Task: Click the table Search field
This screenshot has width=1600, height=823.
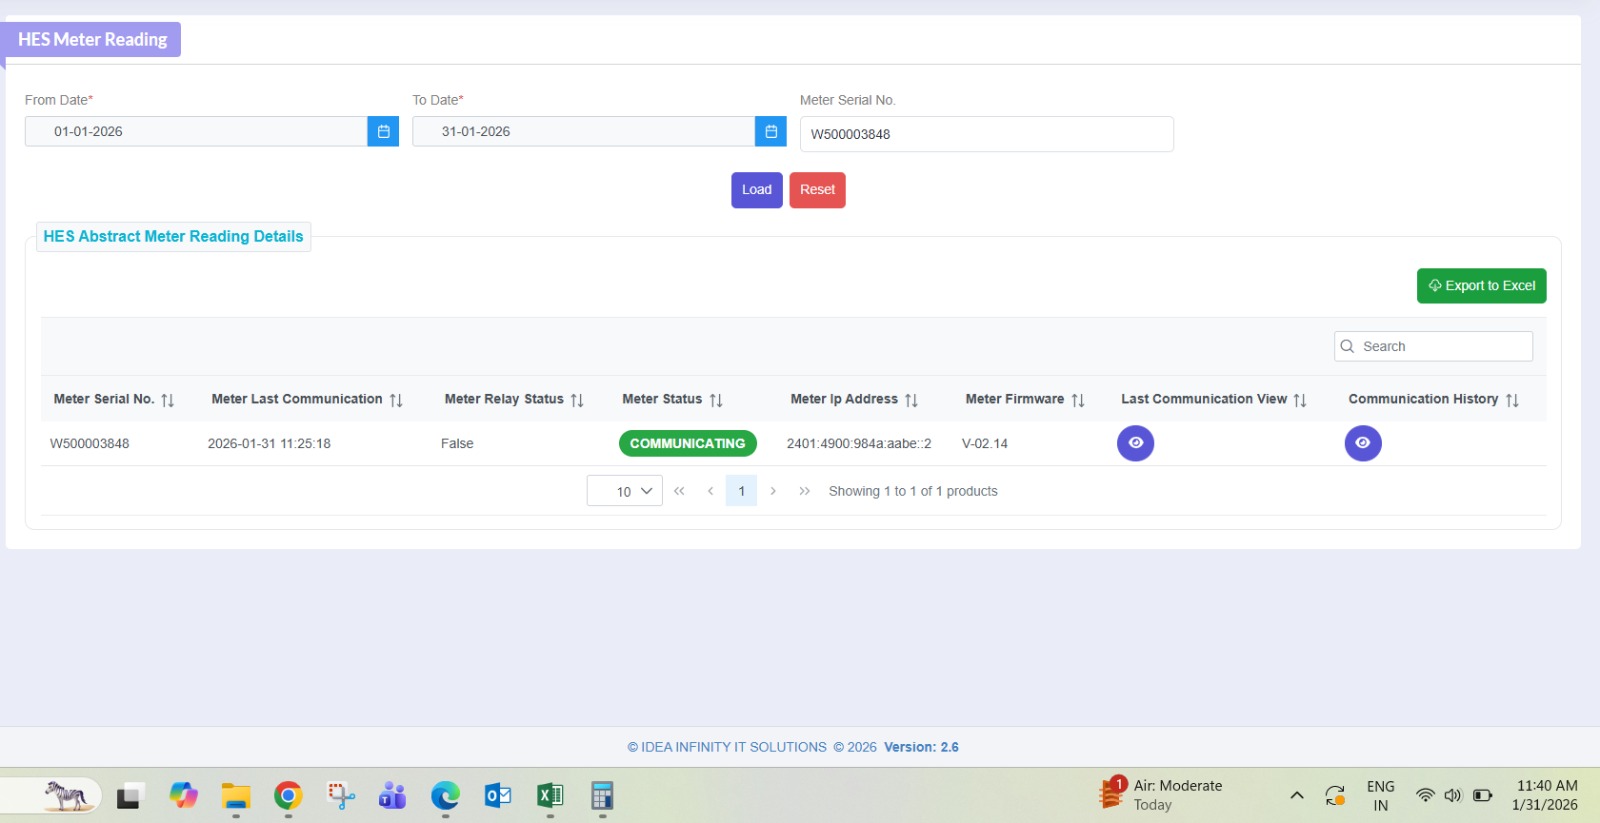Action: 1442,346
